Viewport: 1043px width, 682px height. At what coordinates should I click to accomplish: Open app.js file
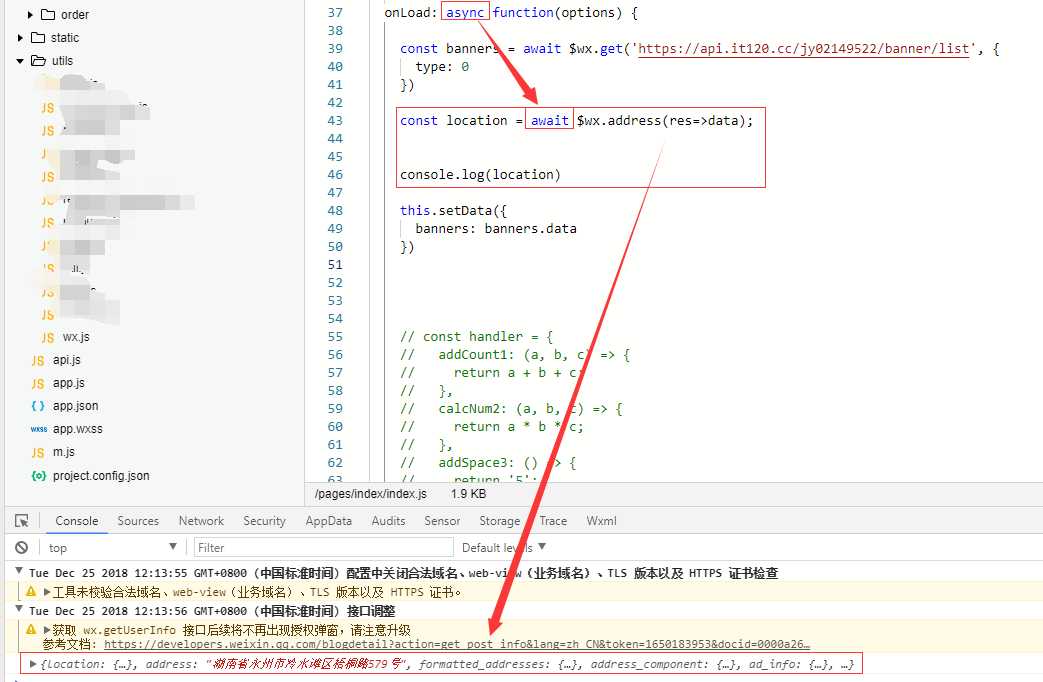(69, 383)
